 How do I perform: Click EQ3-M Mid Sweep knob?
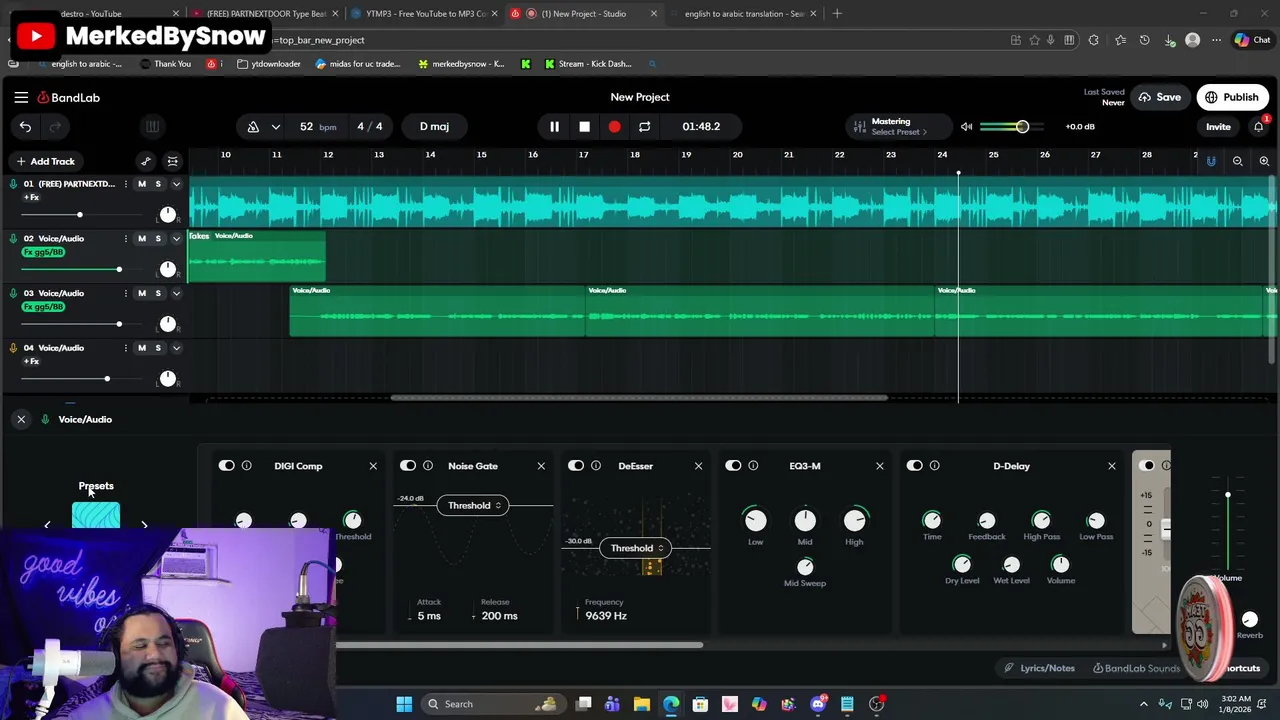point(805,566)
